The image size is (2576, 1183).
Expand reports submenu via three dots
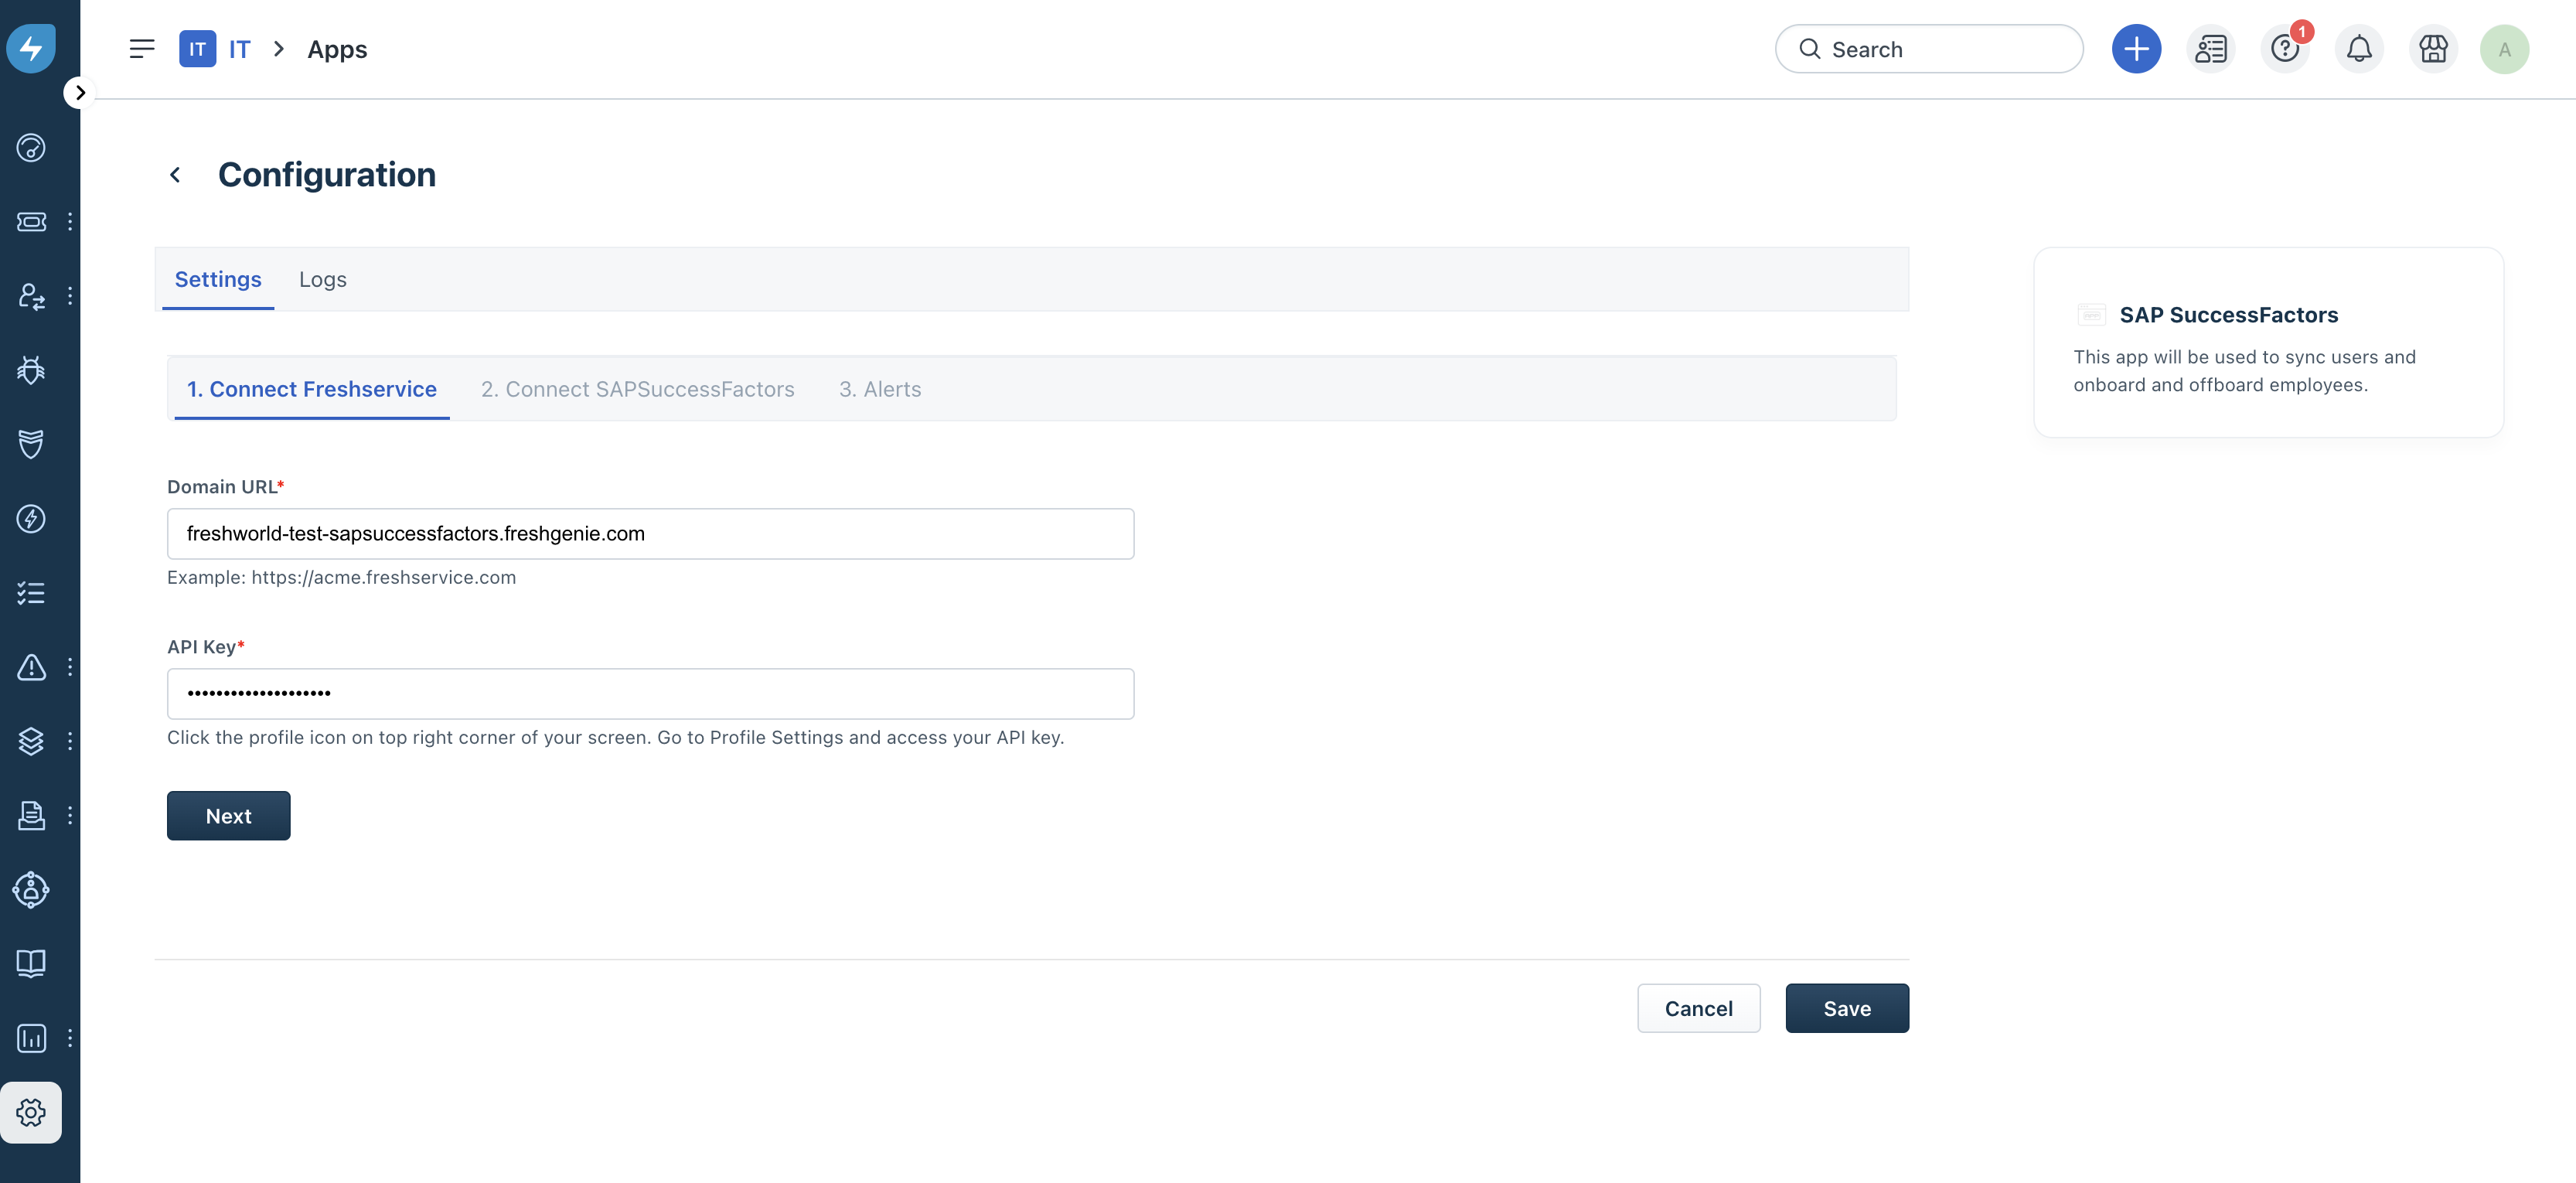pos(70,1038)
